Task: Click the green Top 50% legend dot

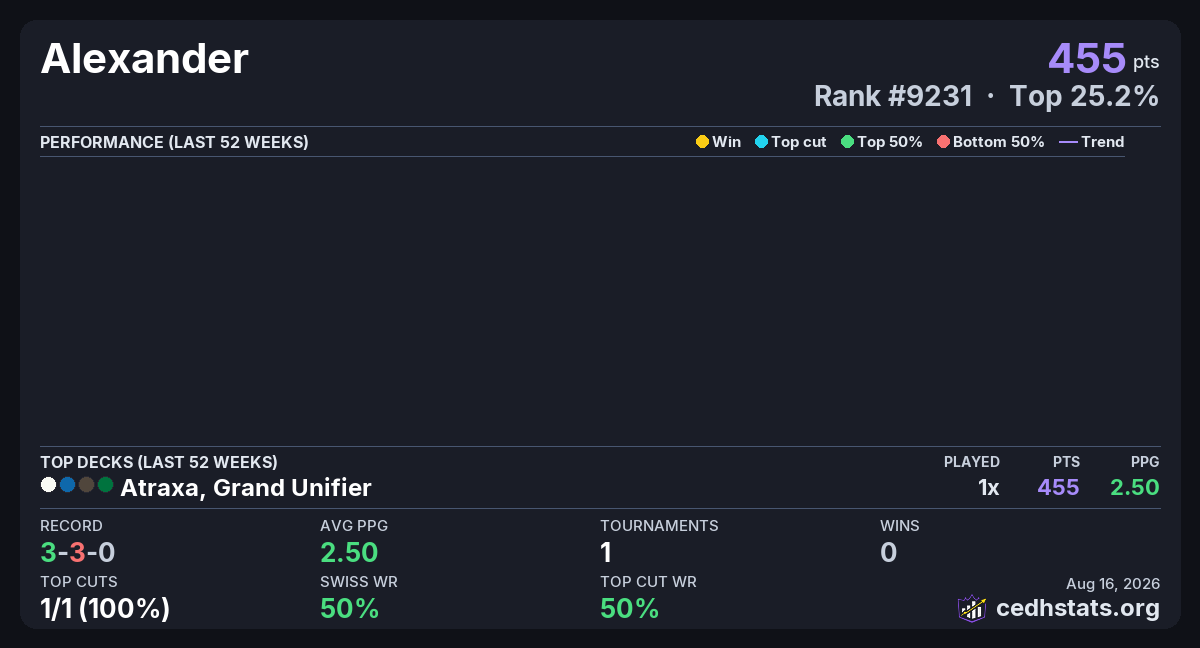Action: tap(848, 142)
